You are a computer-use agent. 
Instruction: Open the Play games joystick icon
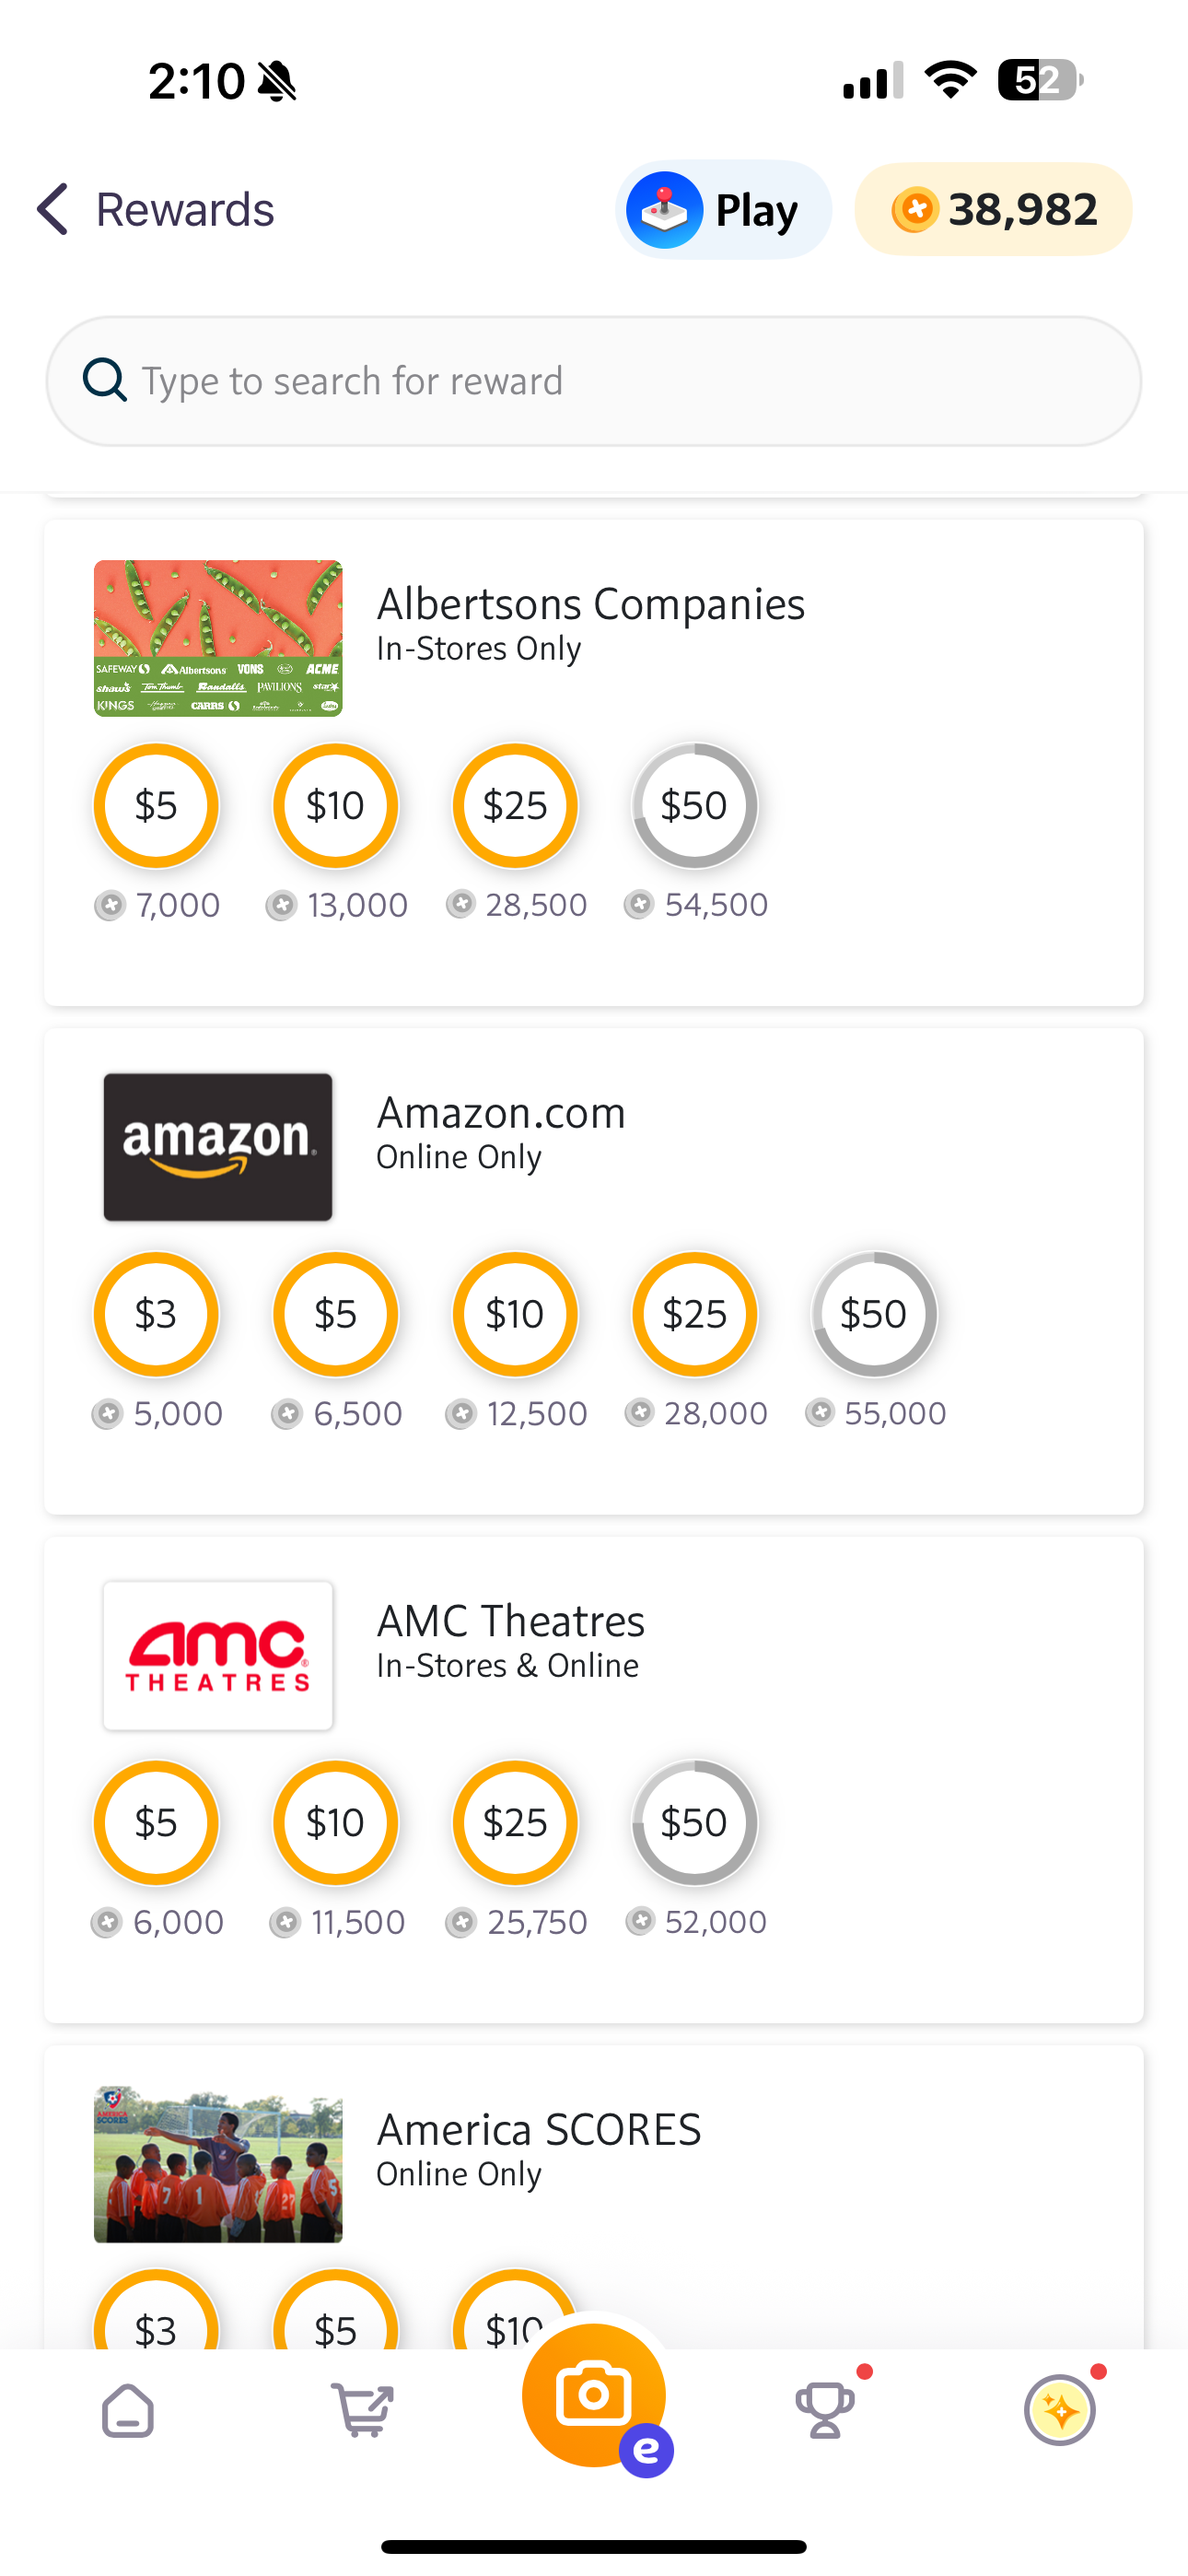pyautogui.click(x=665, y=210)
